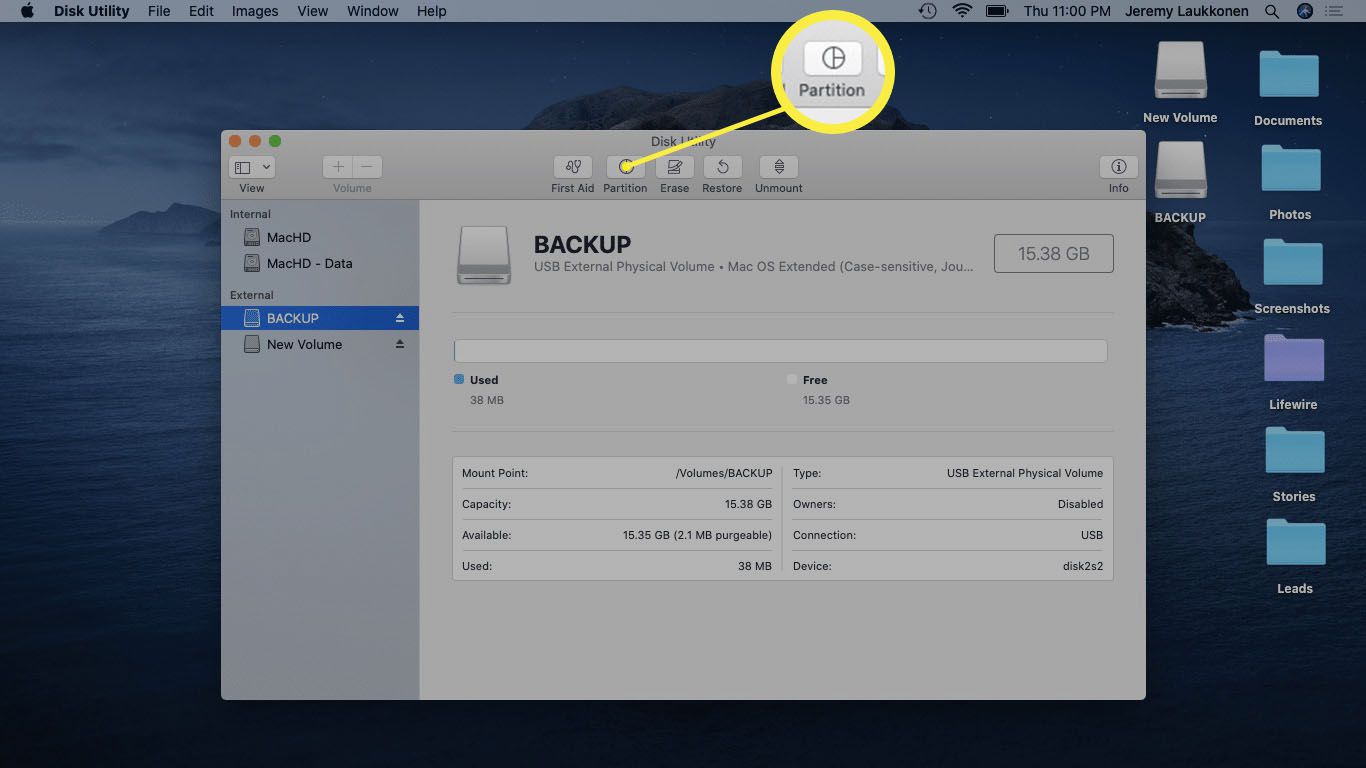Open Siri from menu bar

pos(1304,11)
